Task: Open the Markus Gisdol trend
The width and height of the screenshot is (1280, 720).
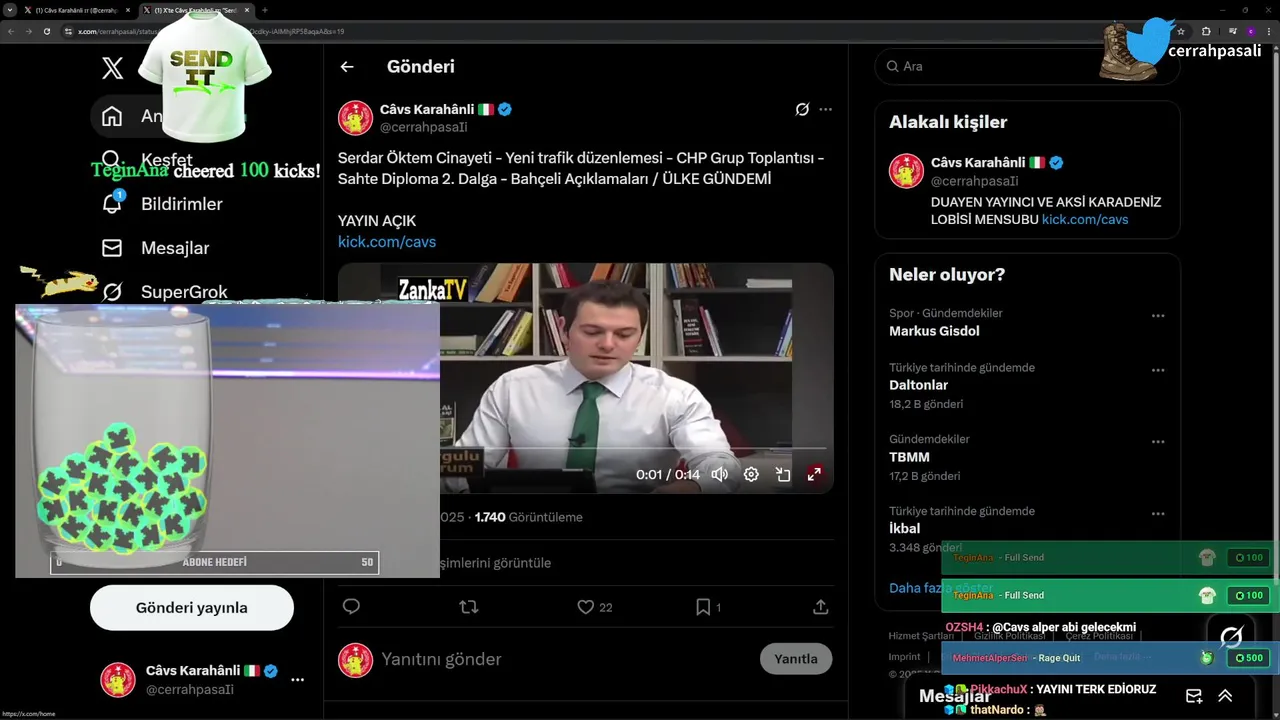Action: point(934,331)
